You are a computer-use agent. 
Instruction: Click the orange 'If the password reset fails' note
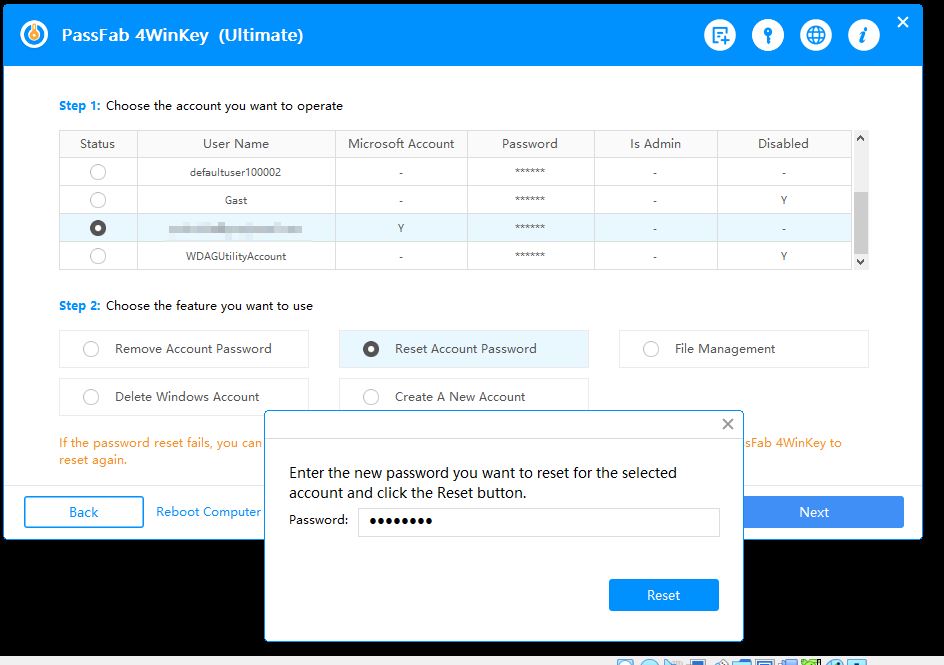(160, 451)
